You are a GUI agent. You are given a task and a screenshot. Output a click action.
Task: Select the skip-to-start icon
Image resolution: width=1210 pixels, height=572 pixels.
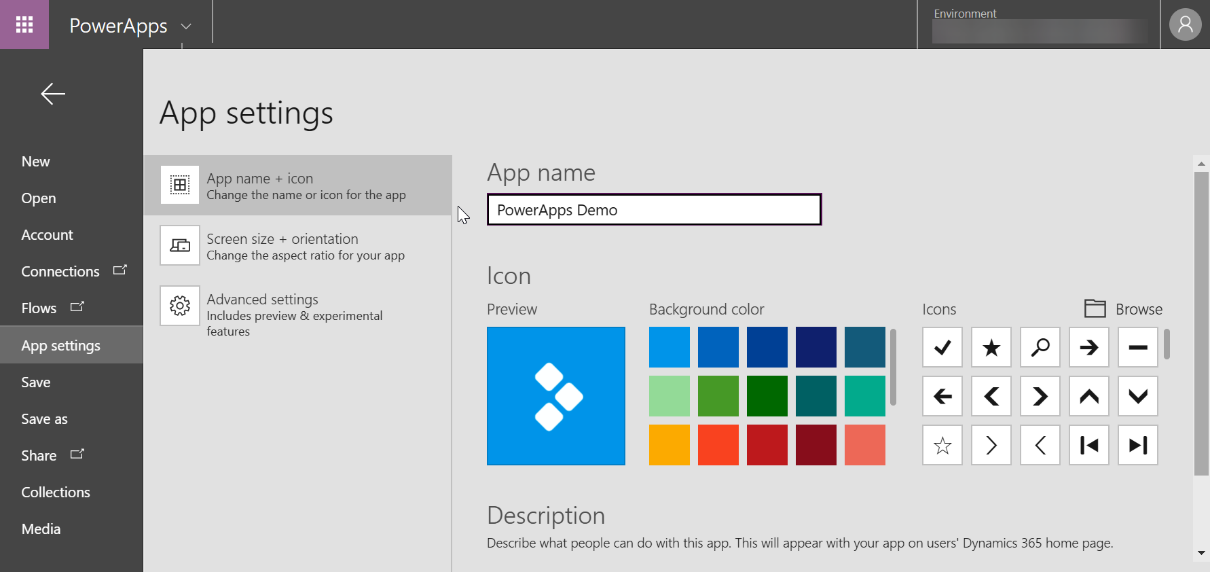[1089, 445]
